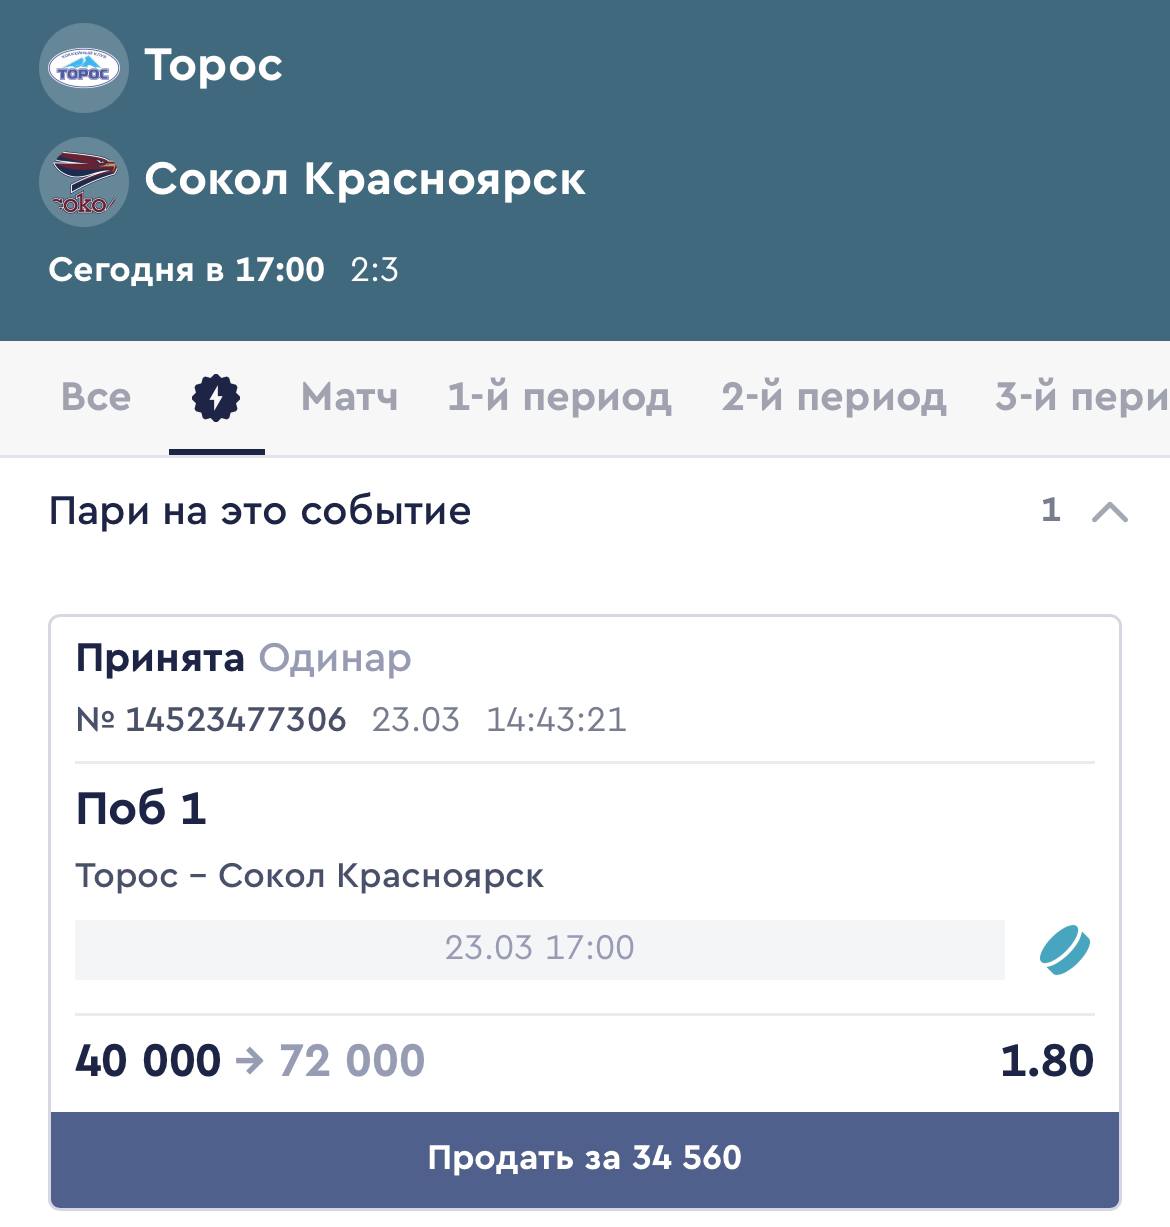
Task: Click the bet count 1 indicator
Action: click(1051, 510)
